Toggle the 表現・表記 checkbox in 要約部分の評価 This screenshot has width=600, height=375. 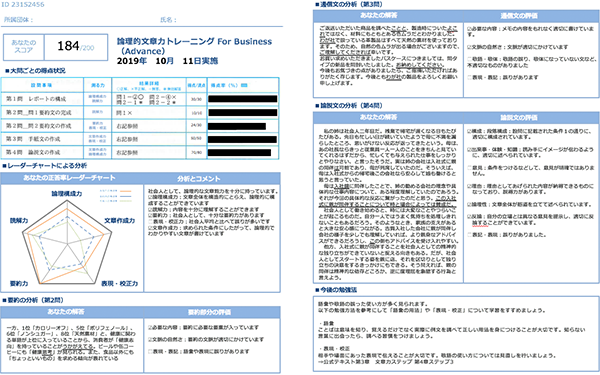point(150,351)
